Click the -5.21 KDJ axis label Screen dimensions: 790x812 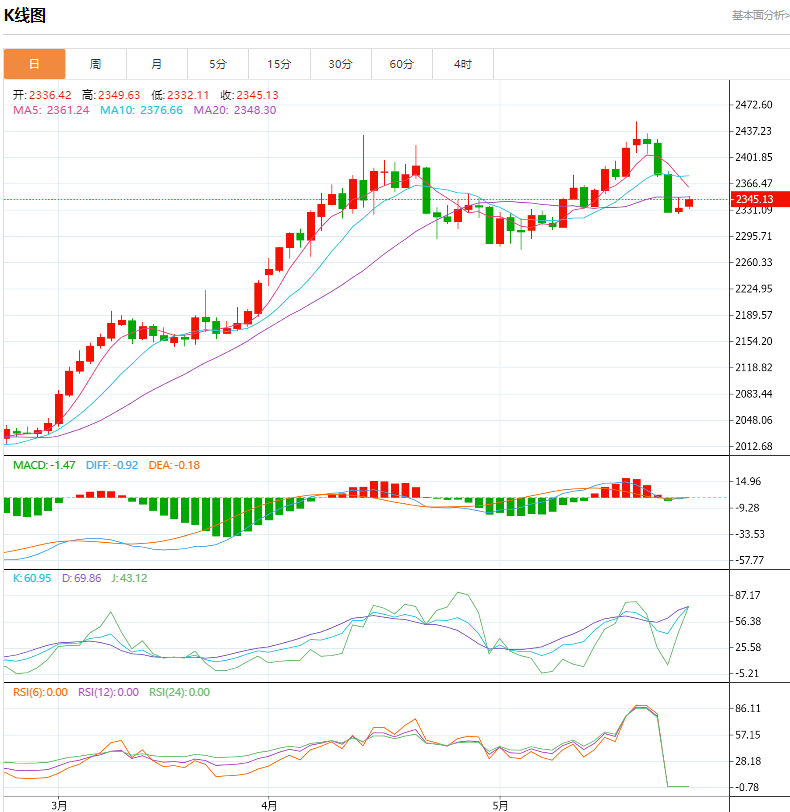pos(748,673)
